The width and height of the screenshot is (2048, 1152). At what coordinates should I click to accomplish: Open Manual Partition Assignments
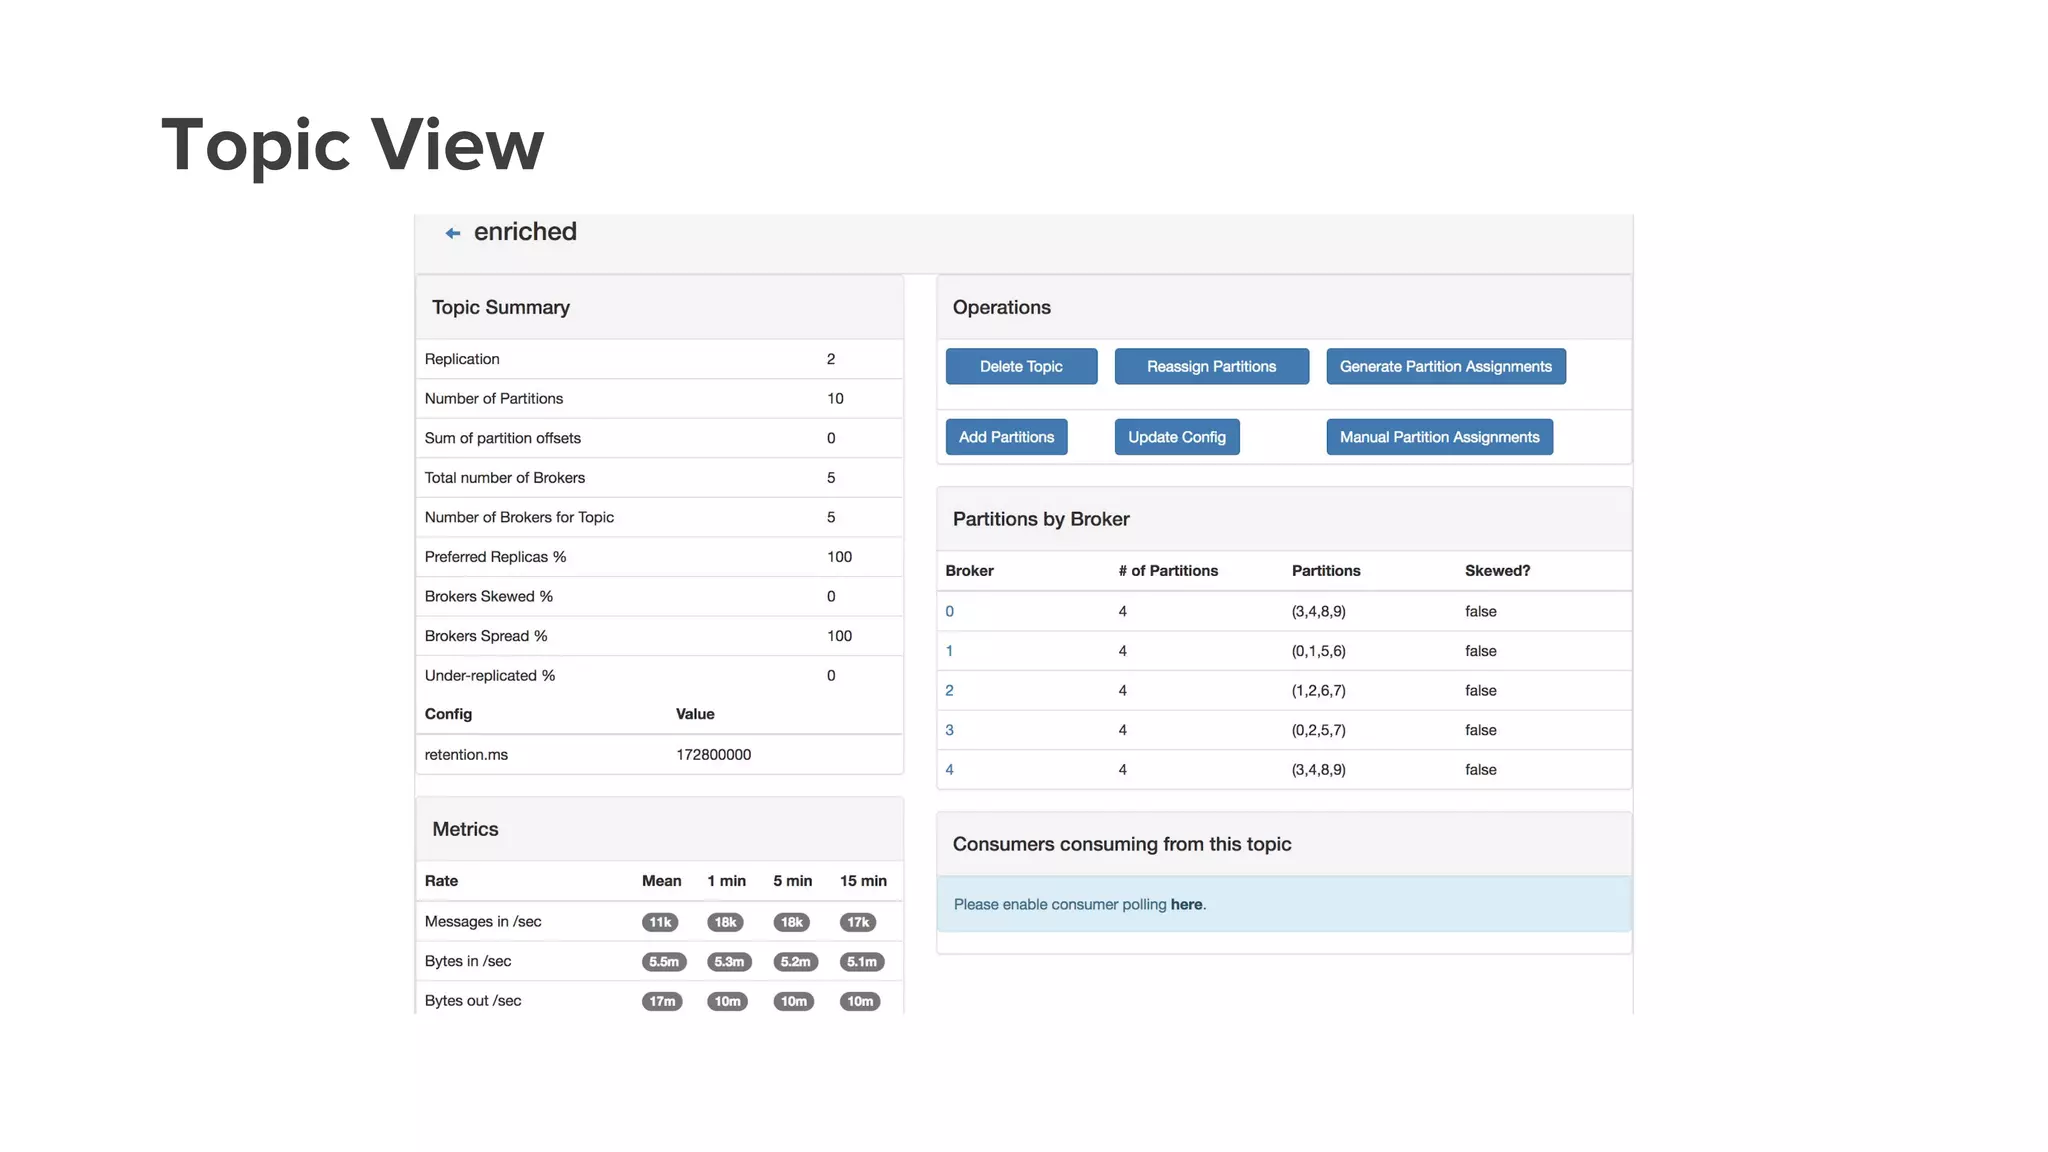(1439, 437)
